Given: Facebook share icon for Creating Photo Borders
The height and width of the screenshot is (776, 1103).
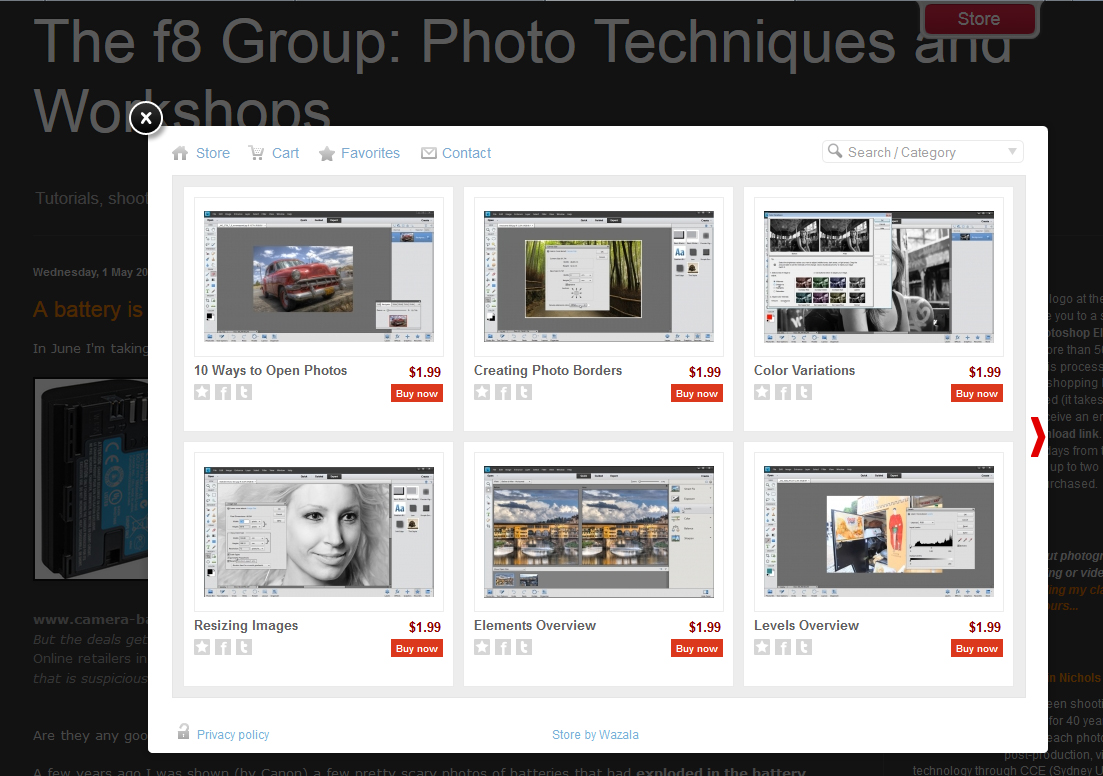Looking at the screenshot, I should click(x=503, y=392).
